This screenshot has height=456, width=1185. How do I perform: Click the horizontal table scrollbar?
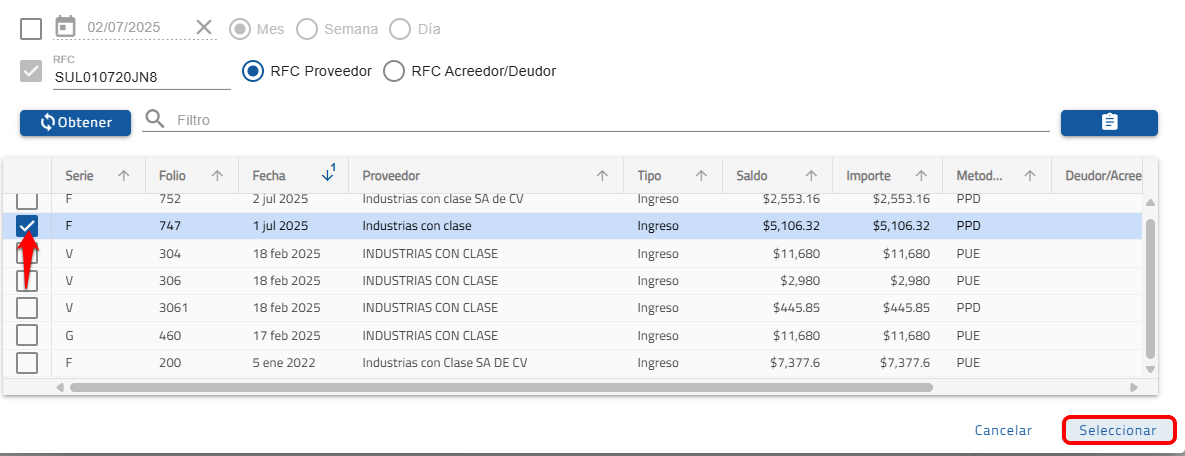coord(500,387)
